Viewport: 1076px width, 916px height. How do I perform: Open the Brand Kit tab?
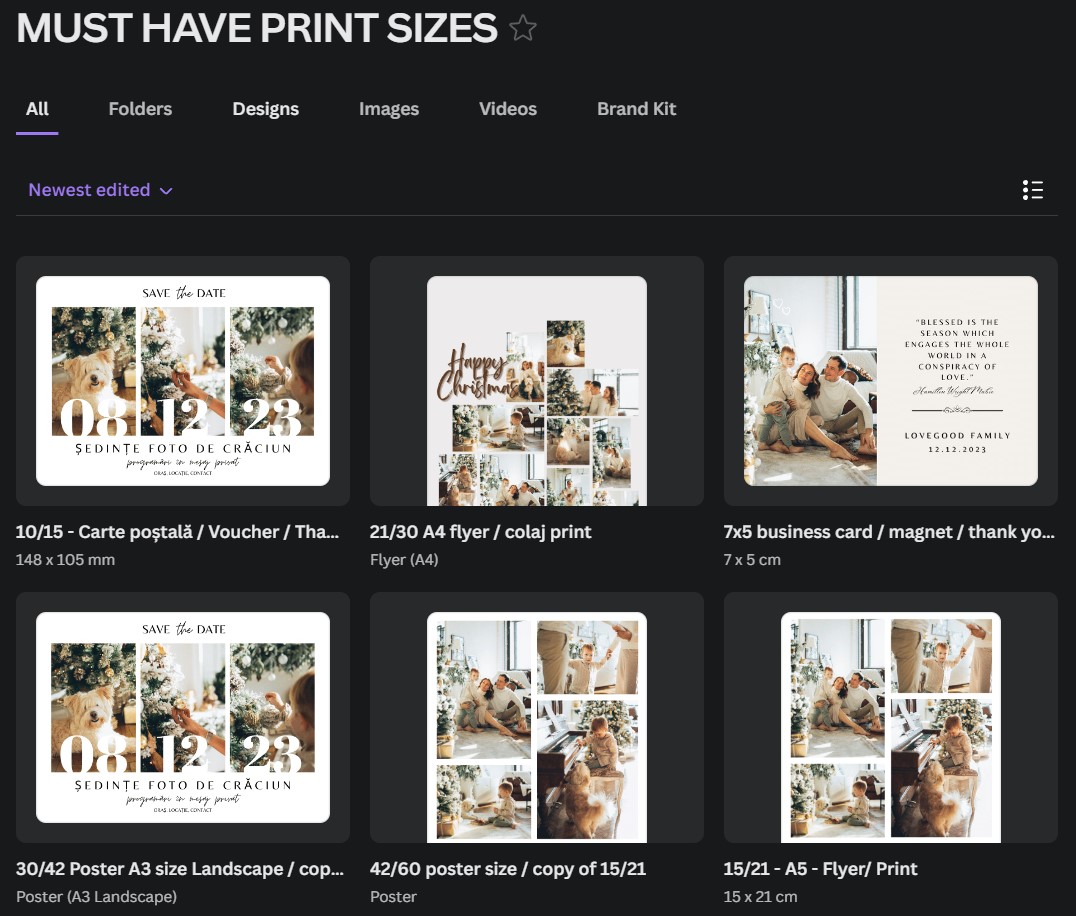(636, 109)
